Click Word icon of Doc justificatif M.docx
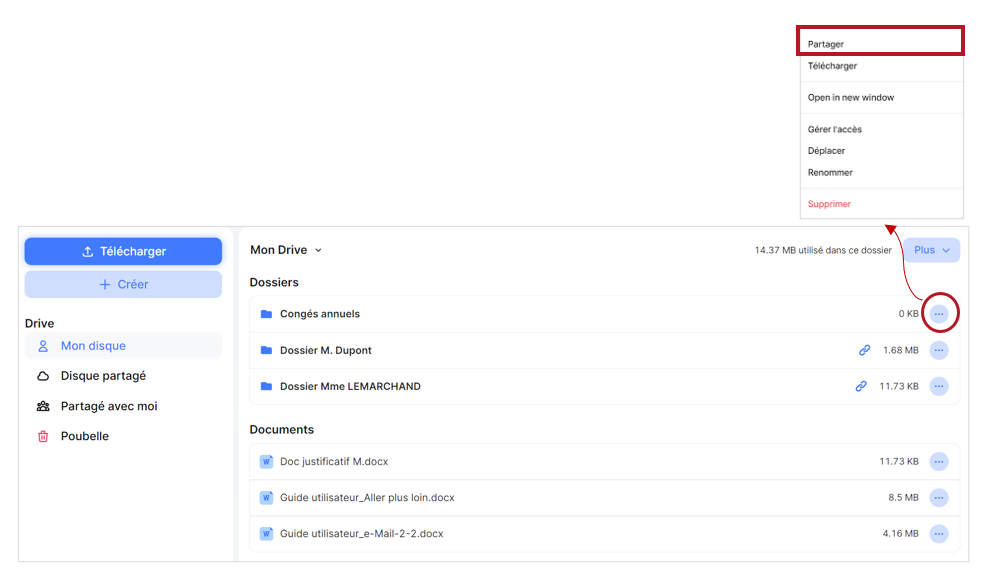The image size is (993, 582). click(267, 462)
